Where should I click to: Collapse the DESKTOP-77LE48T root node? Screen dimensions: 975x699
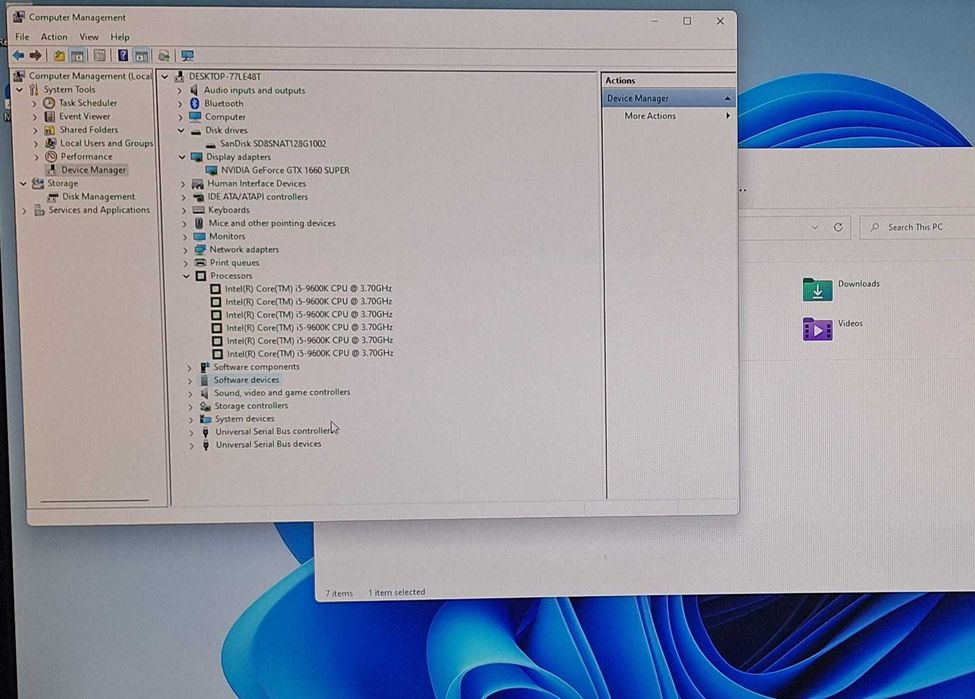click(x=165, y=76)
